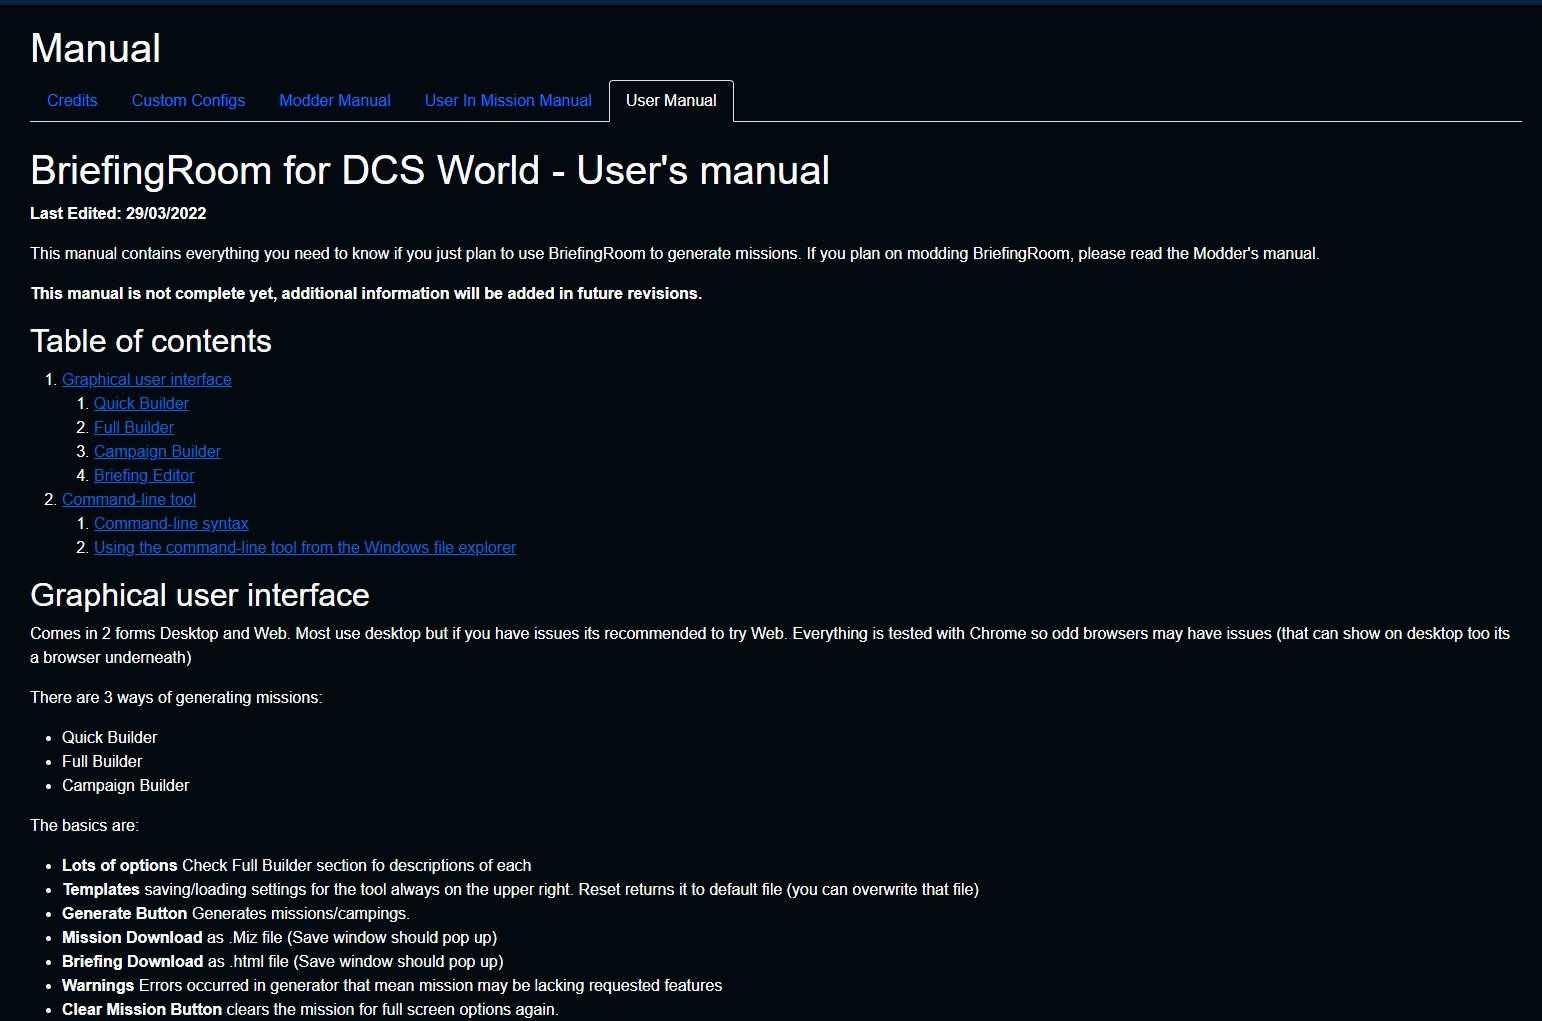Open the Command-line tool link
Image resolution: width=1542 pixels, height=1021 pixels.
[129, 500]
